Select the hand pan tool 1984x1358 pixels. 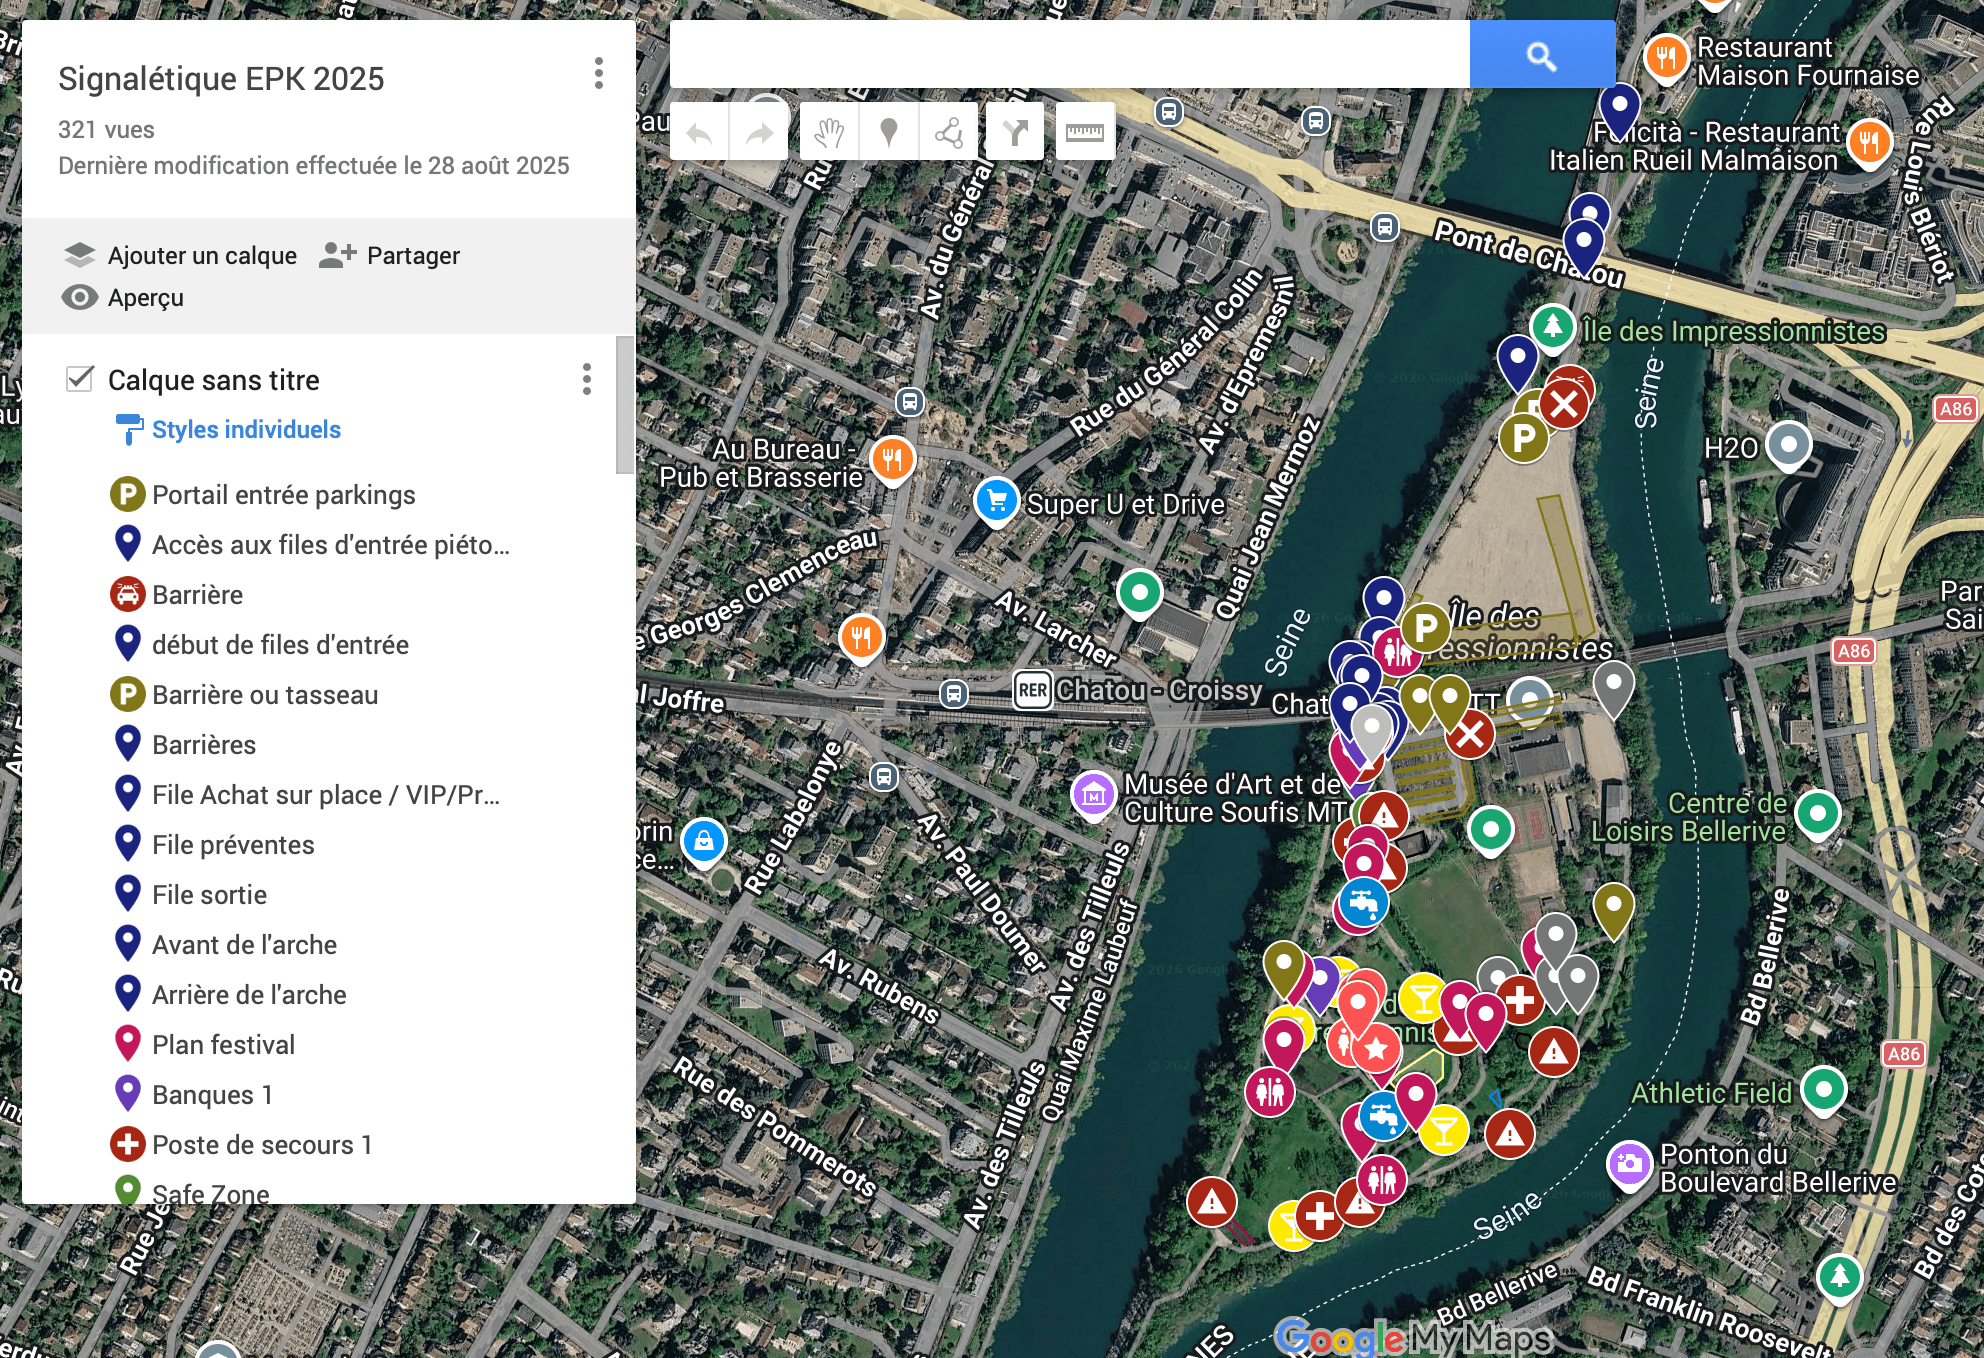coord(829,132)
